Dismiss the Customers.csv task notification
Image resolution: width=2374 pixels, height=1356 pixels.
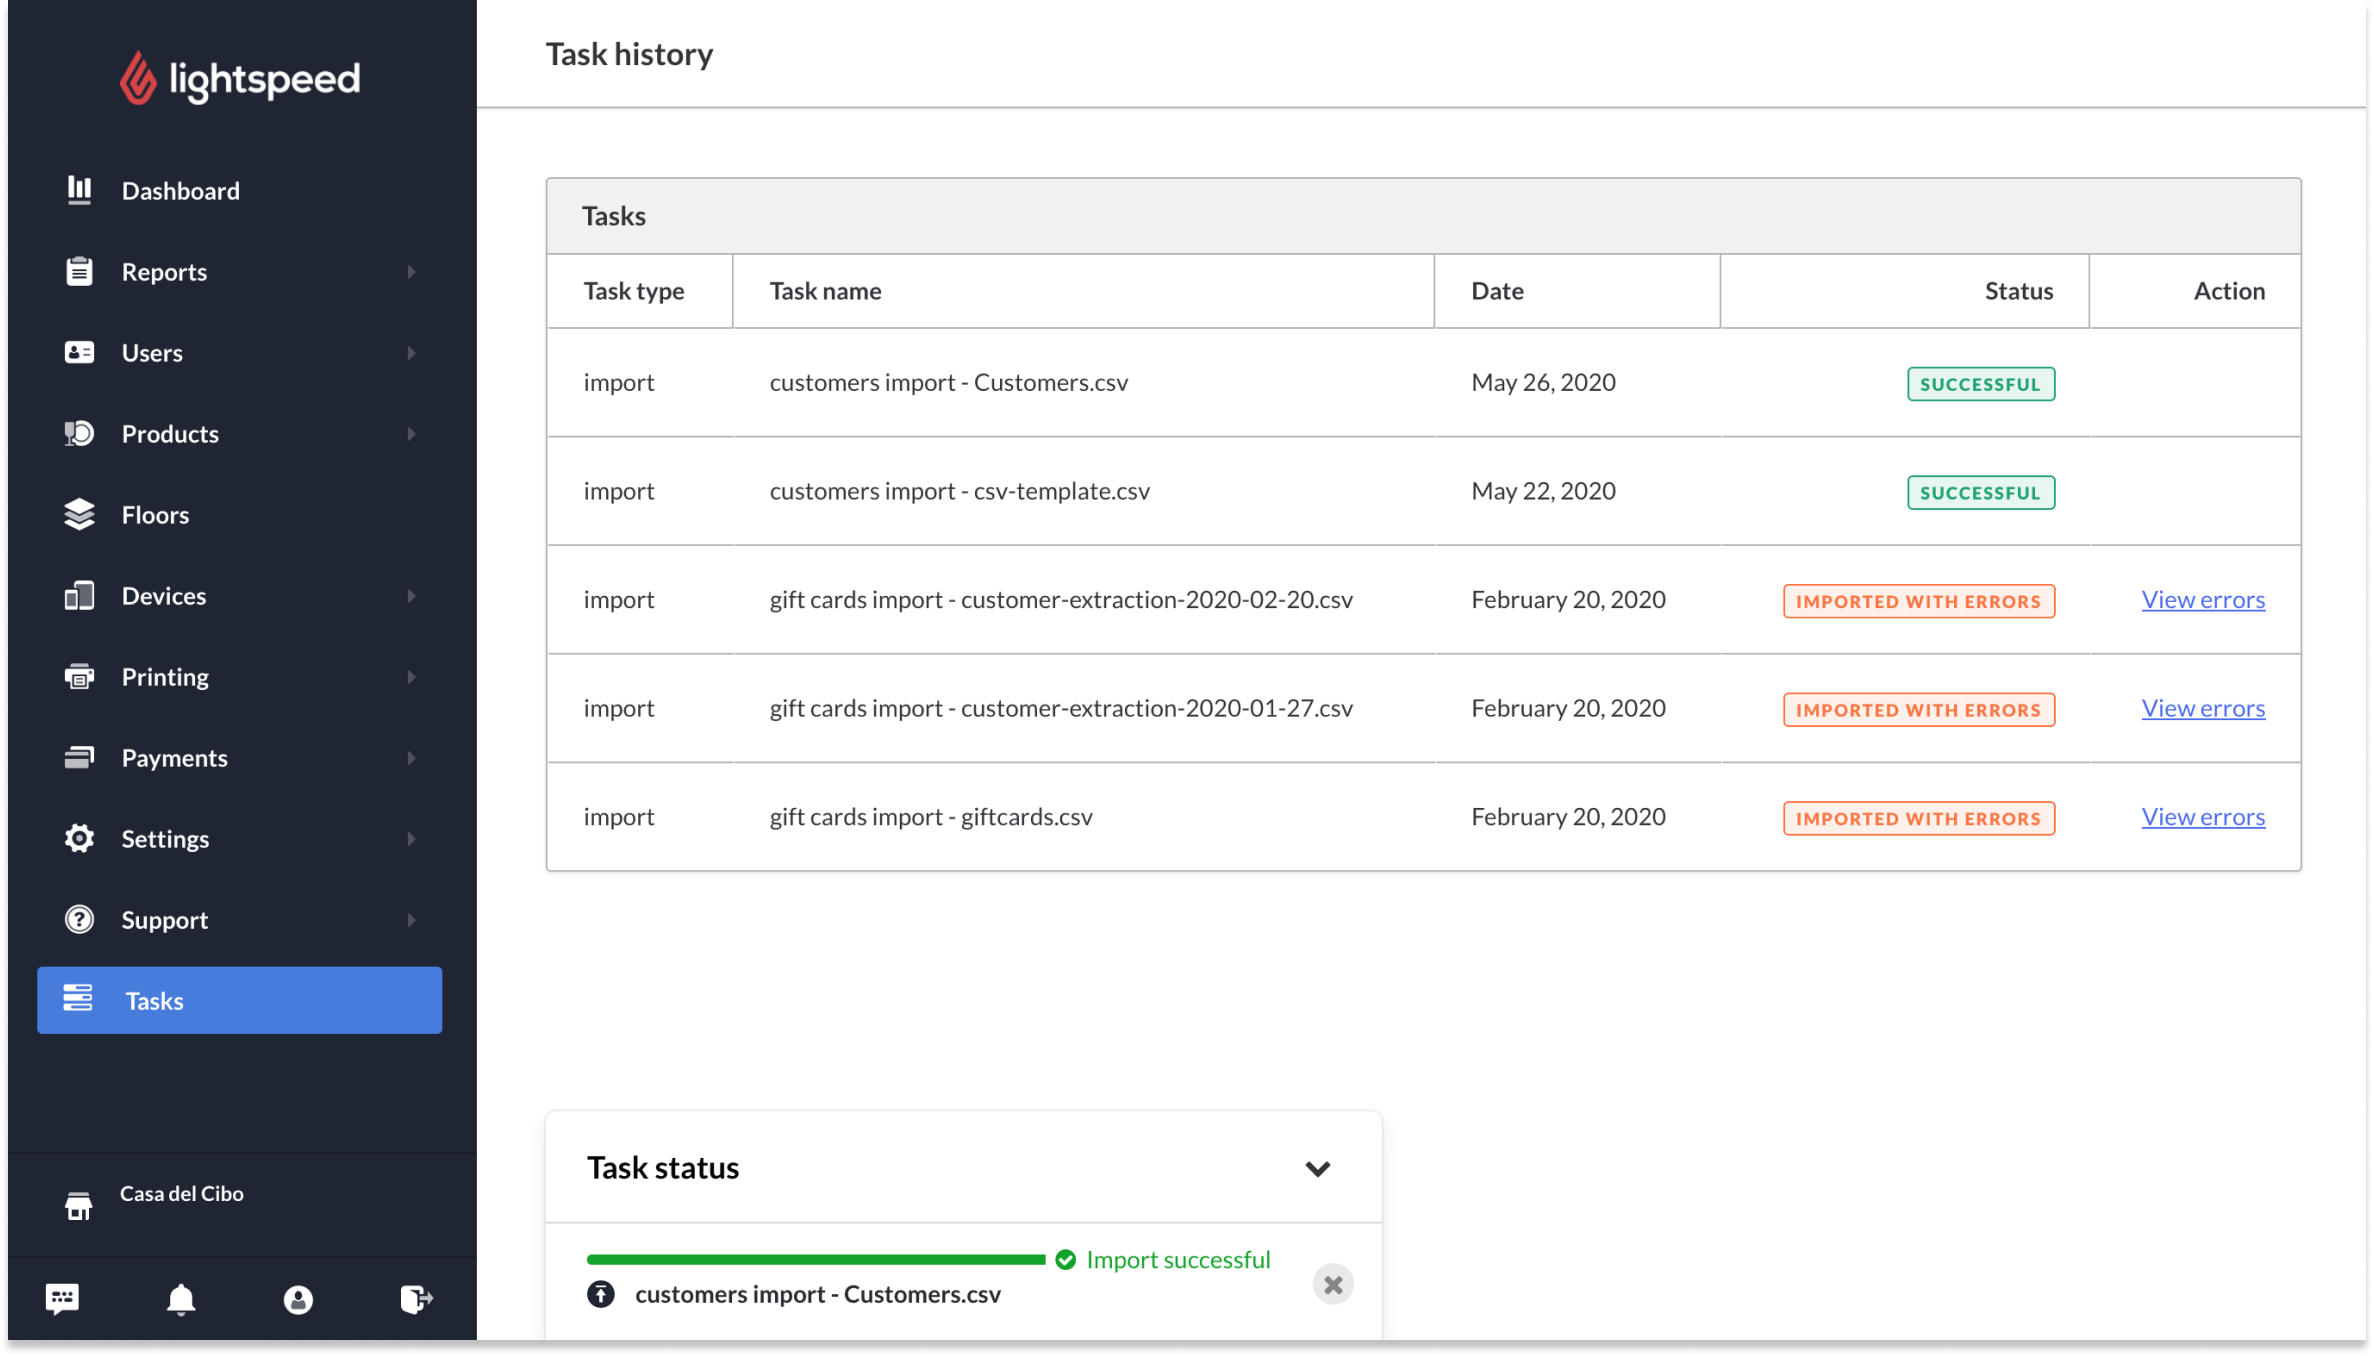[x=1333, y=1285]
